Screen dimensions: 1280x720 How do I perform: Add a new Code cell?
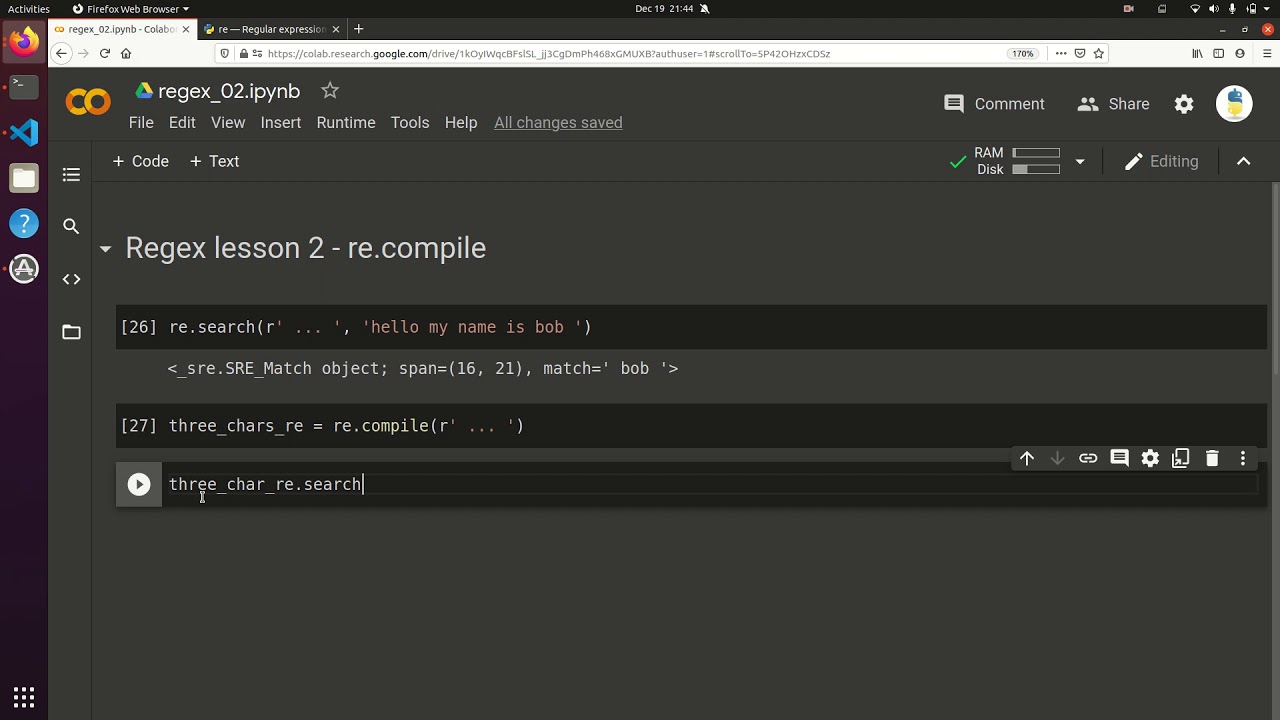pos(140,161)
